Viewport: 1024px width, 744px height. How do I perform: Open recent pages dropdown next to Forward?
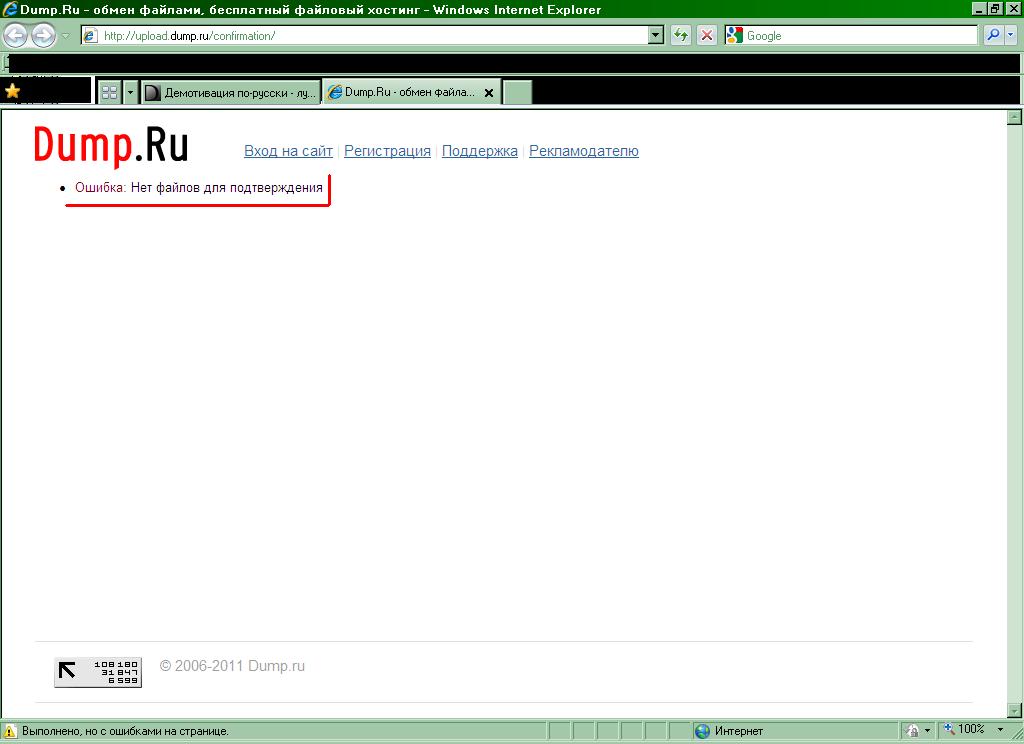[65, 36]
